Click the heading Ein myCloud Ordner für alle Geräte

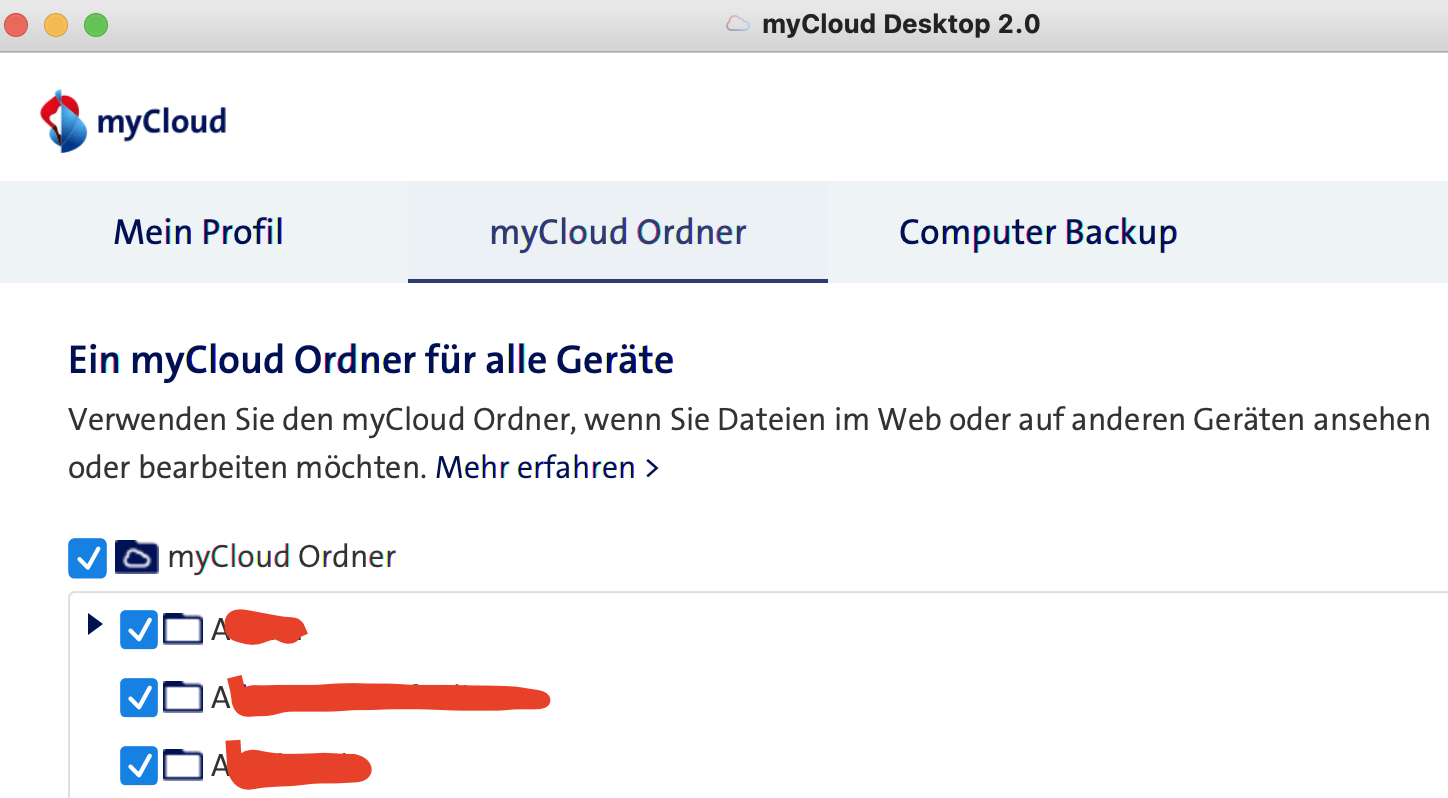370,359
